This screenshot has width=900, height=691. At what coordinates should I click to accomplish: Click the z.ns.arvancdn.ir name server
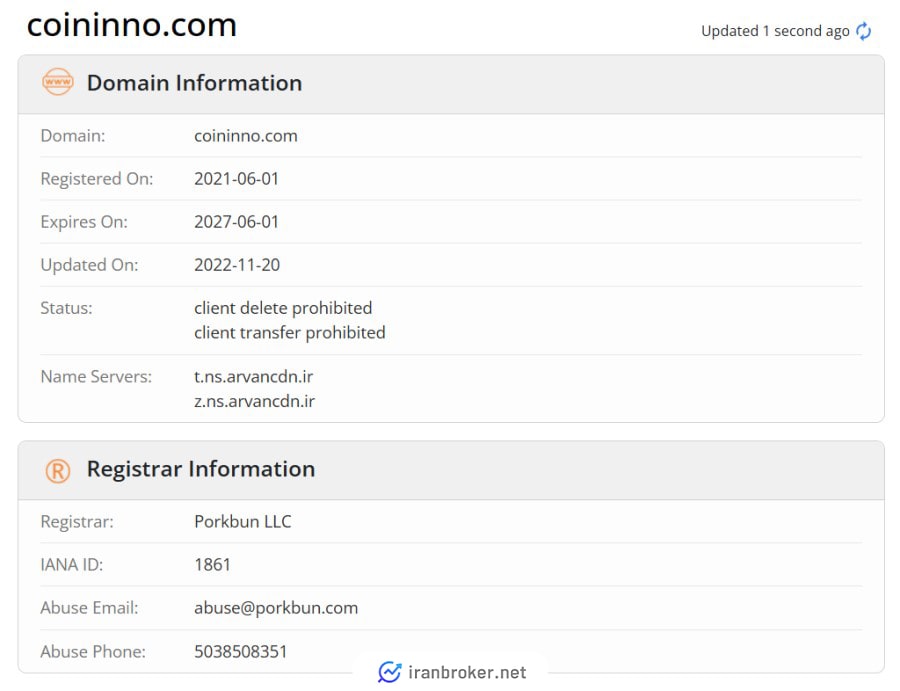coord(254,401)
